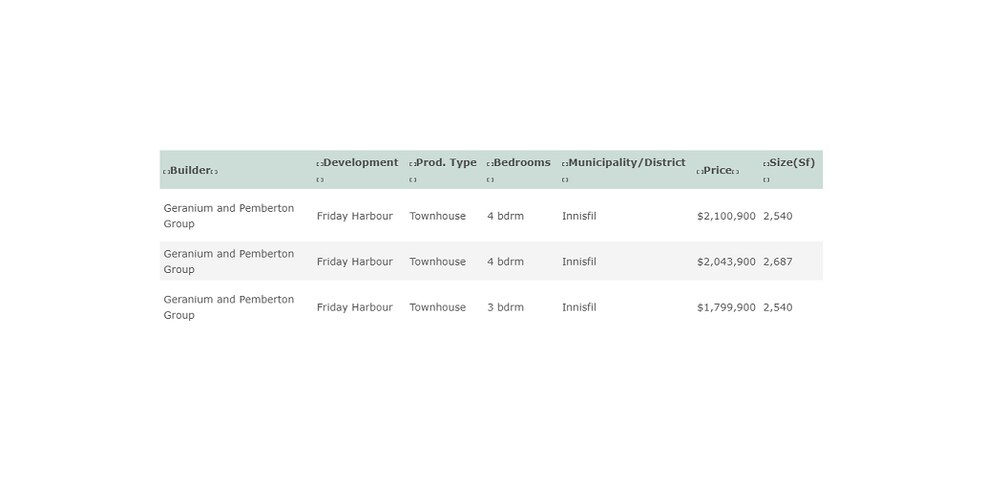984x483 pixels.
Task: Sort table by Bedrooms header text
Action: click(521, 162)
